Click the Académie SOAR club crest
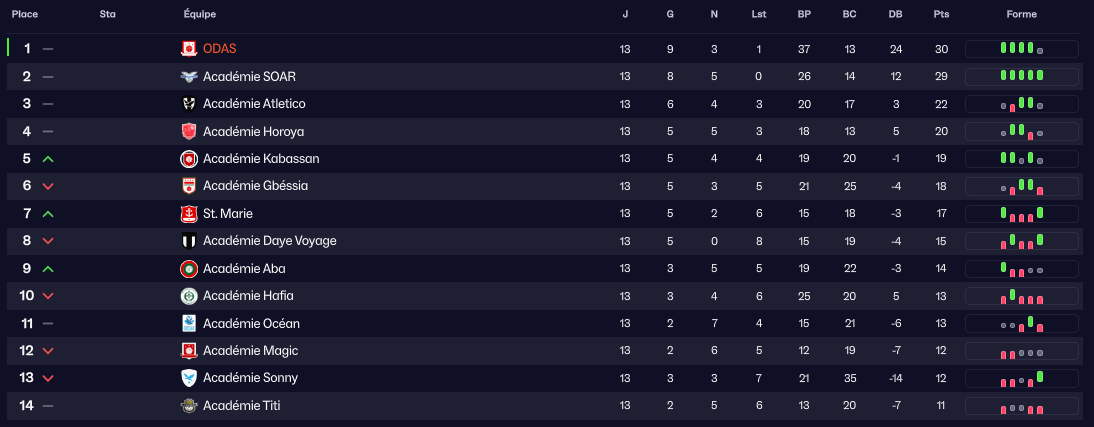Screen dimensions: 1094x427 tap(188, 76)
